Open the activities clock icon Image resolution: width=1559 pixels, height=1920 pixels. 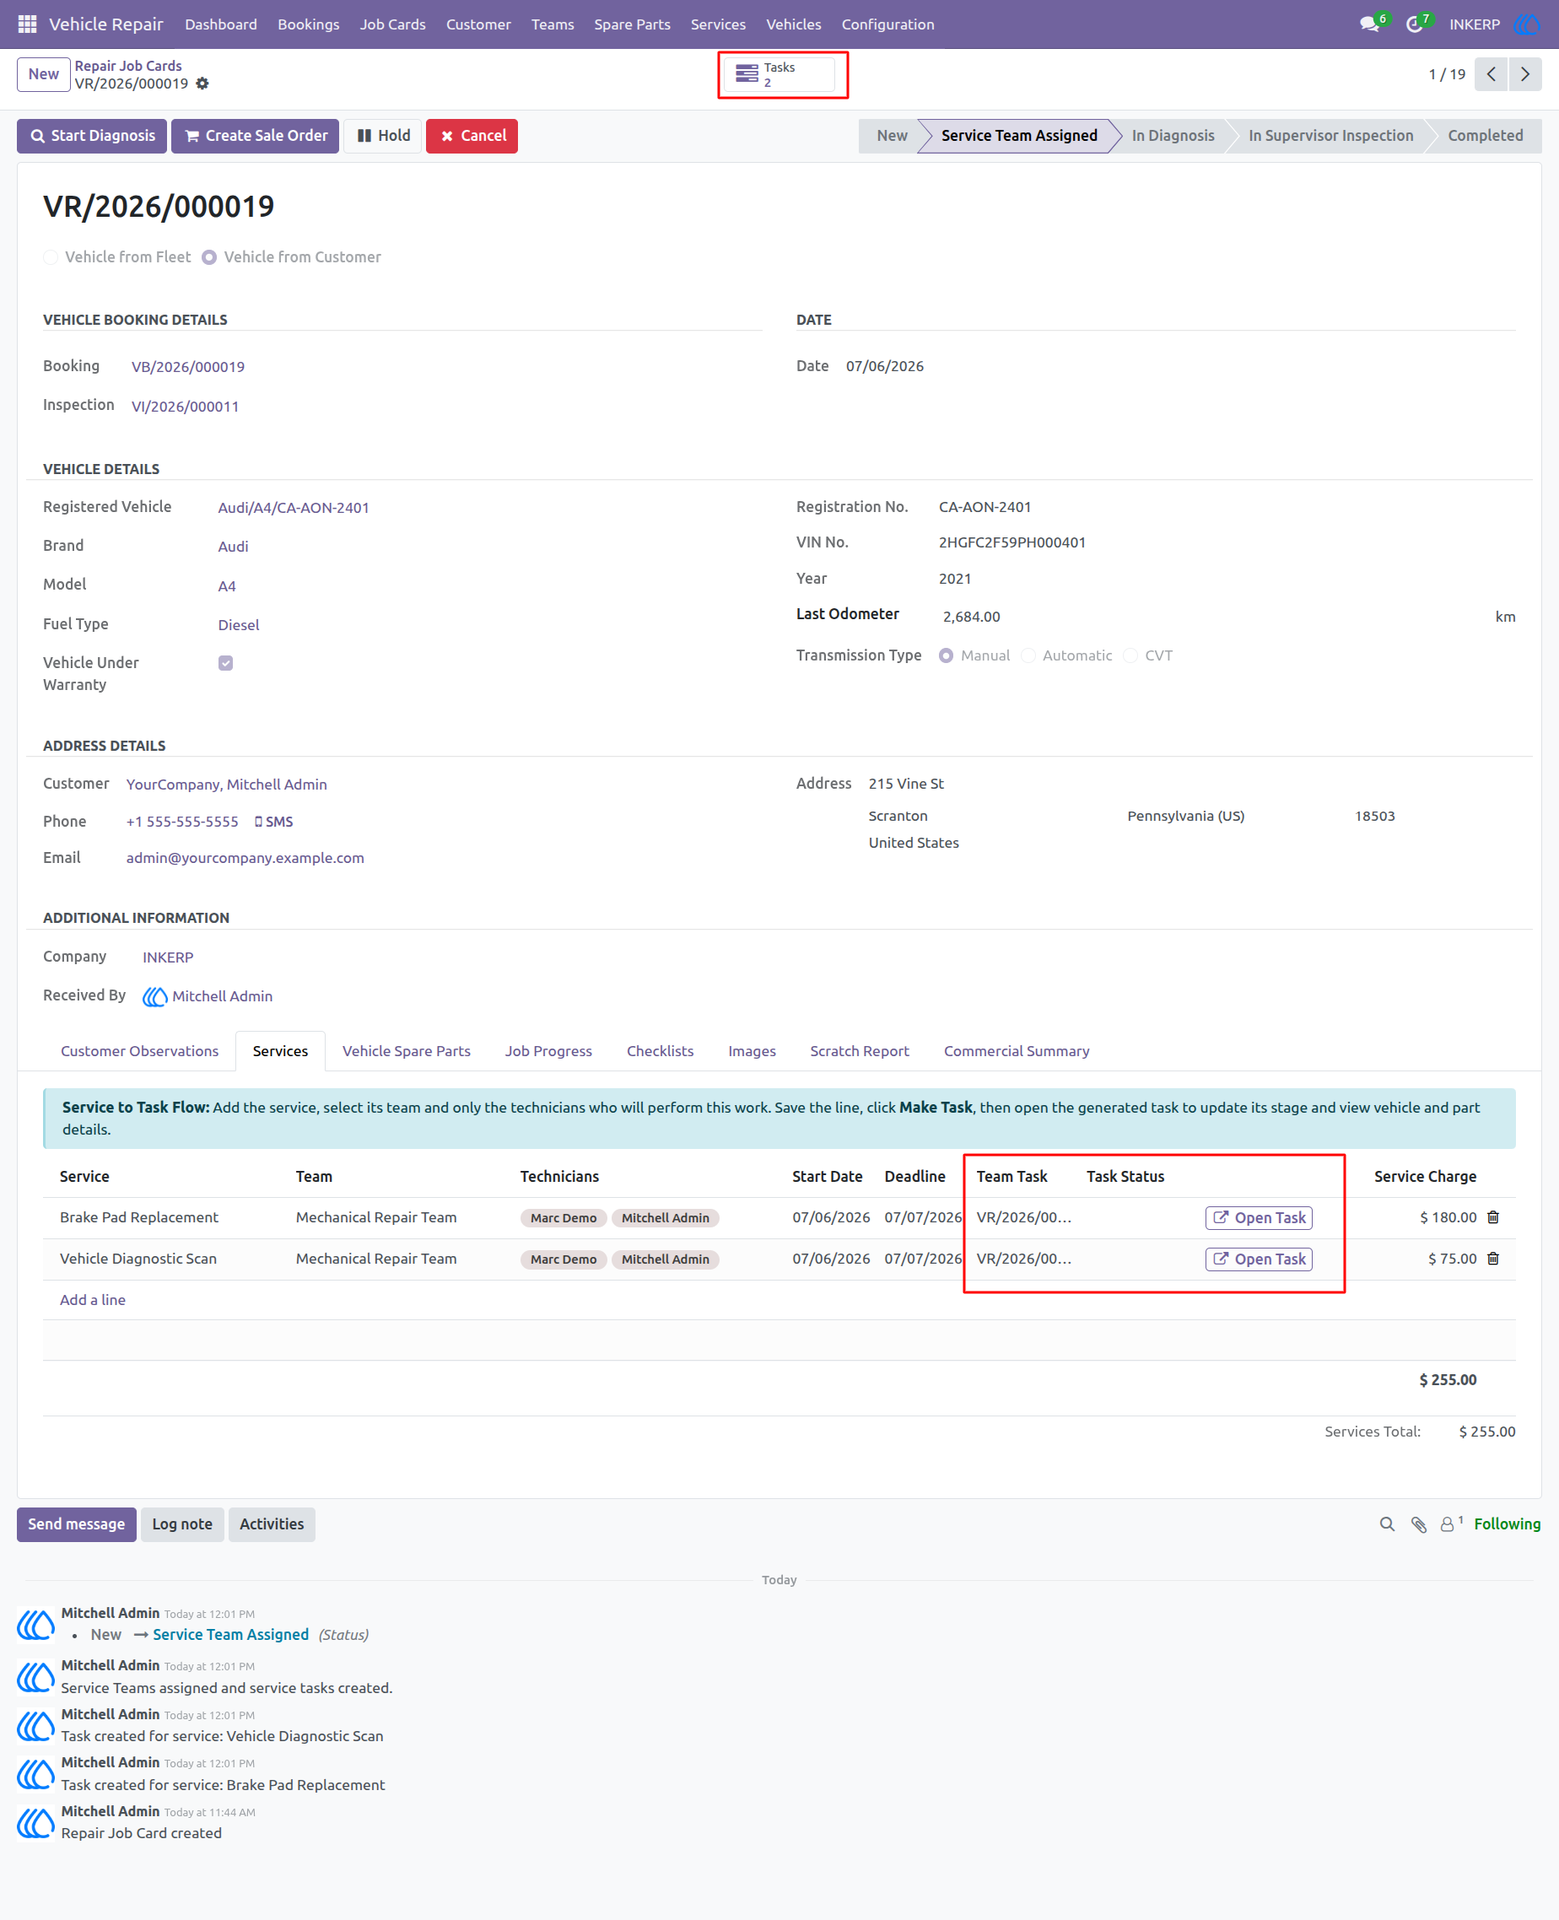coord(1414,24)
